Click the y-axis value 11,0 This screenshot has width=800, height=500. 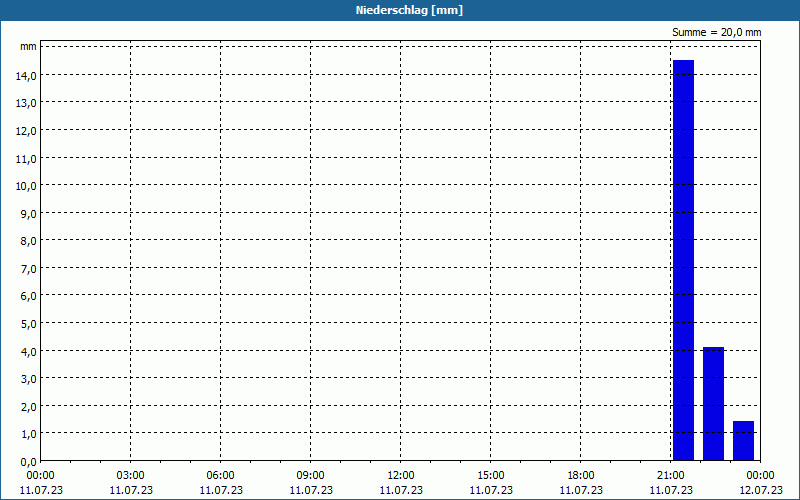pyautogui.click(x=26, y=158)
